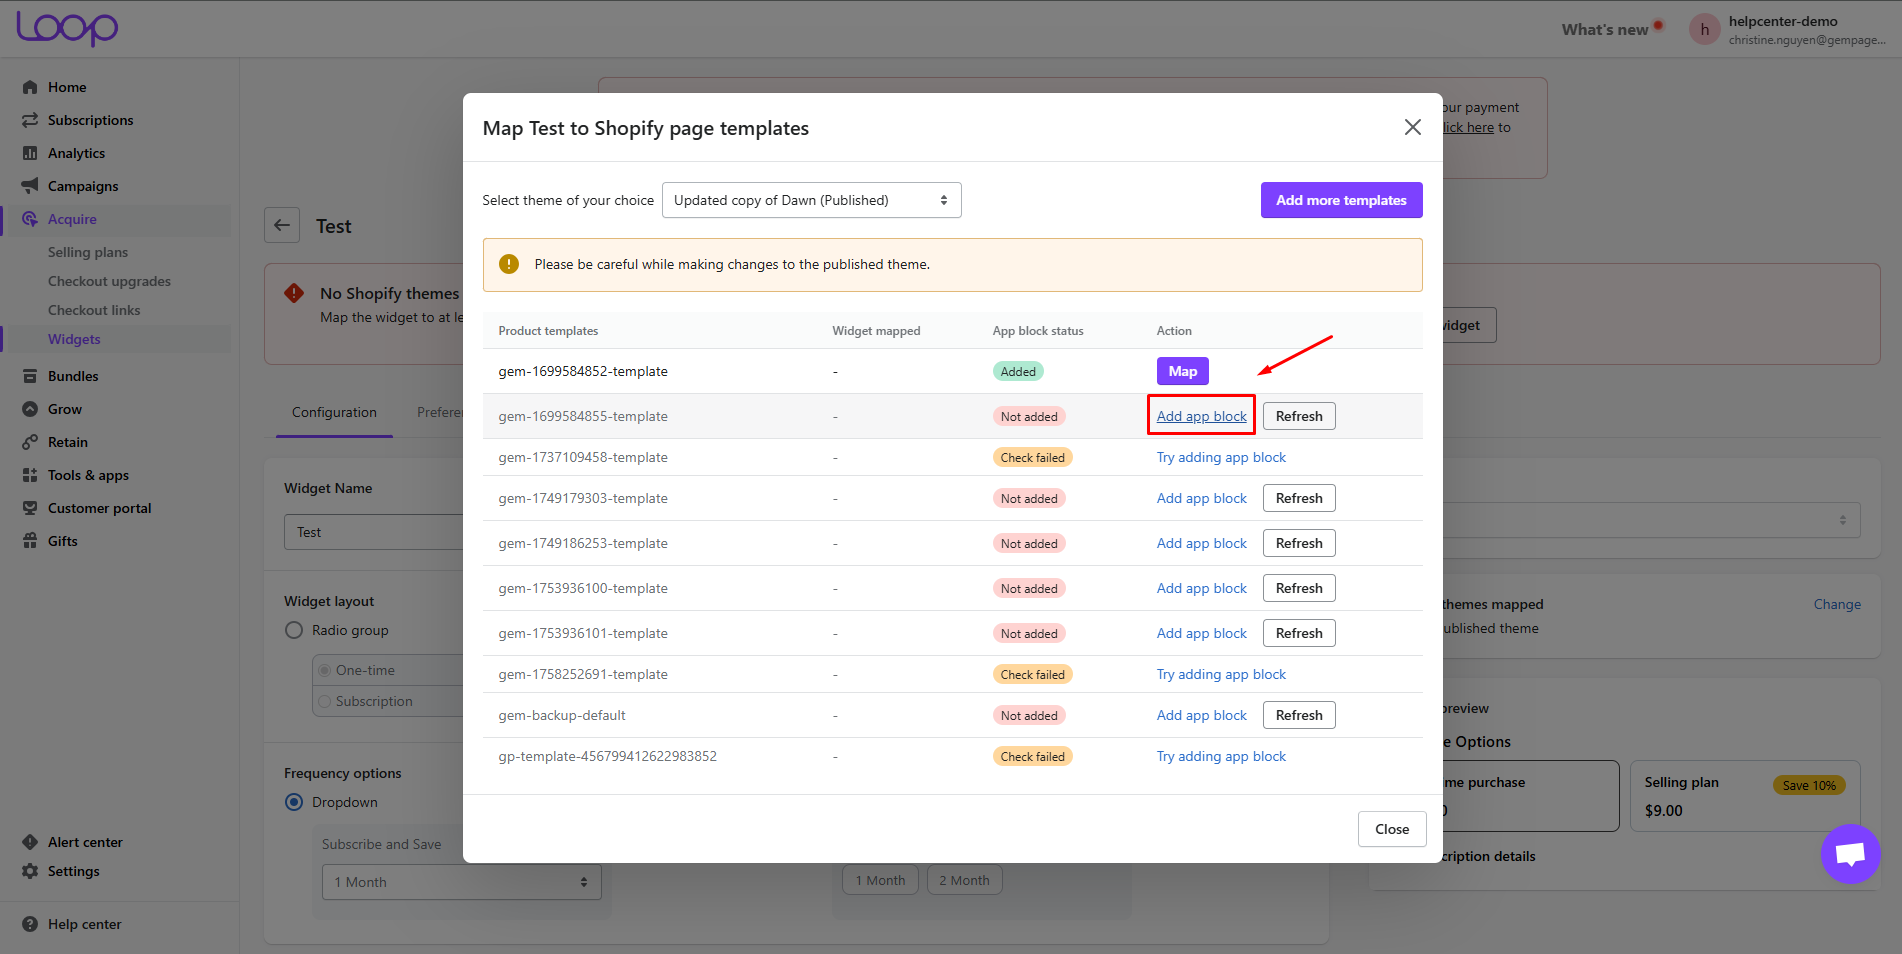This screenshot has width=1902, height=954.
Task: Click the Gifts icon in sidebar
Action: pyautogui.click(x=30, y=541)
